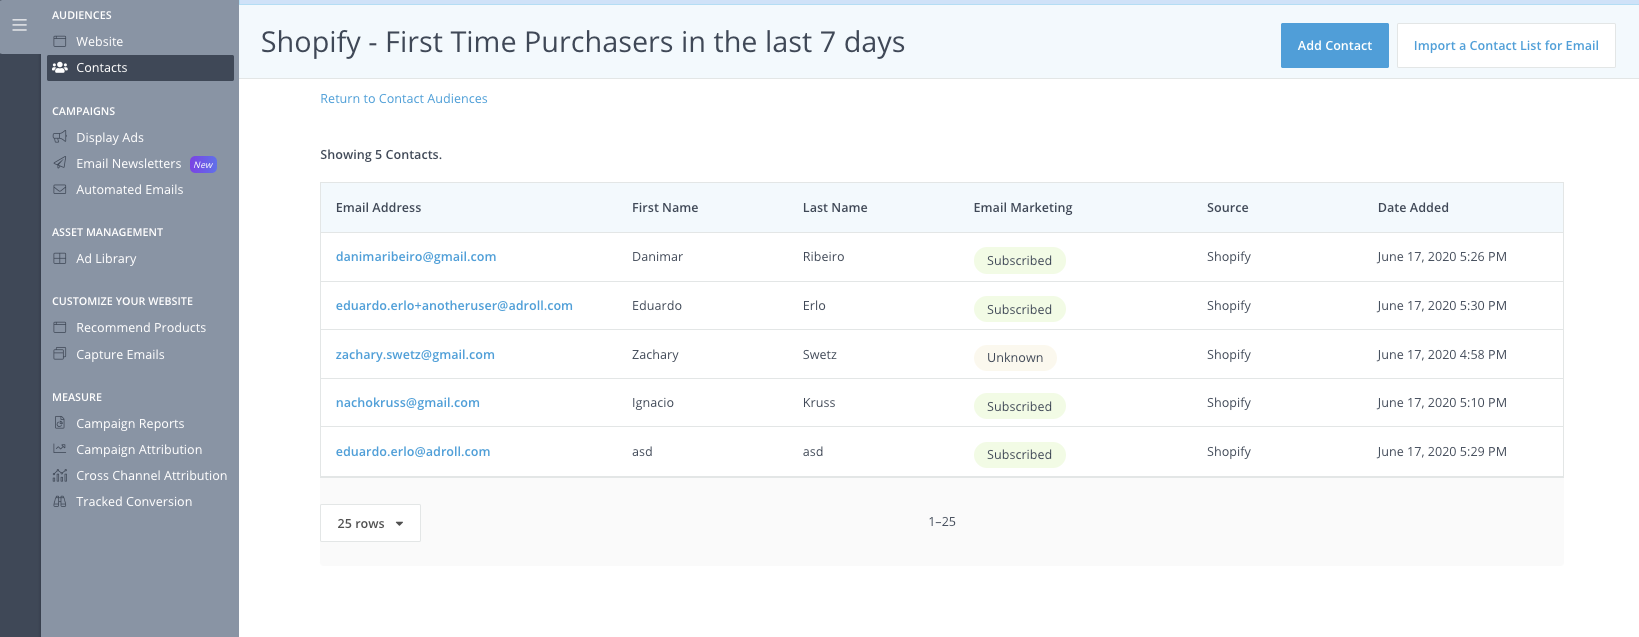Click the Date Added column header

1413,207
